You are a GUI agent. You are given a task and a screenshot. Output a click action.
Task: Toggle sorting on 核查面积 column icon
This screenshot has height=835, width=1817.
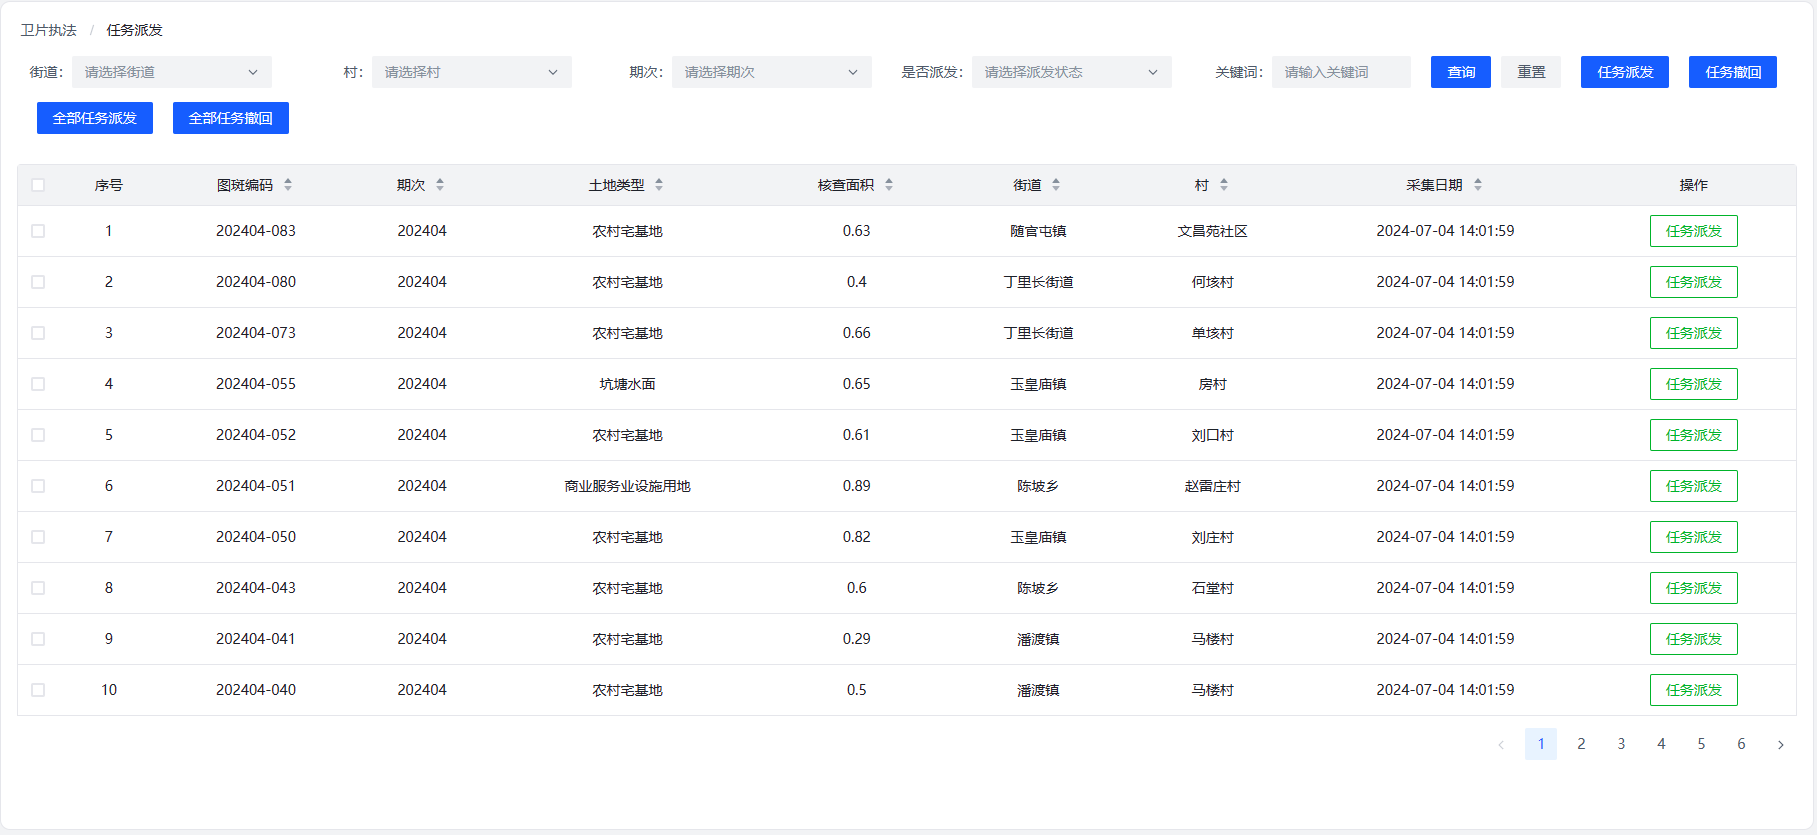tap(889, 185)
